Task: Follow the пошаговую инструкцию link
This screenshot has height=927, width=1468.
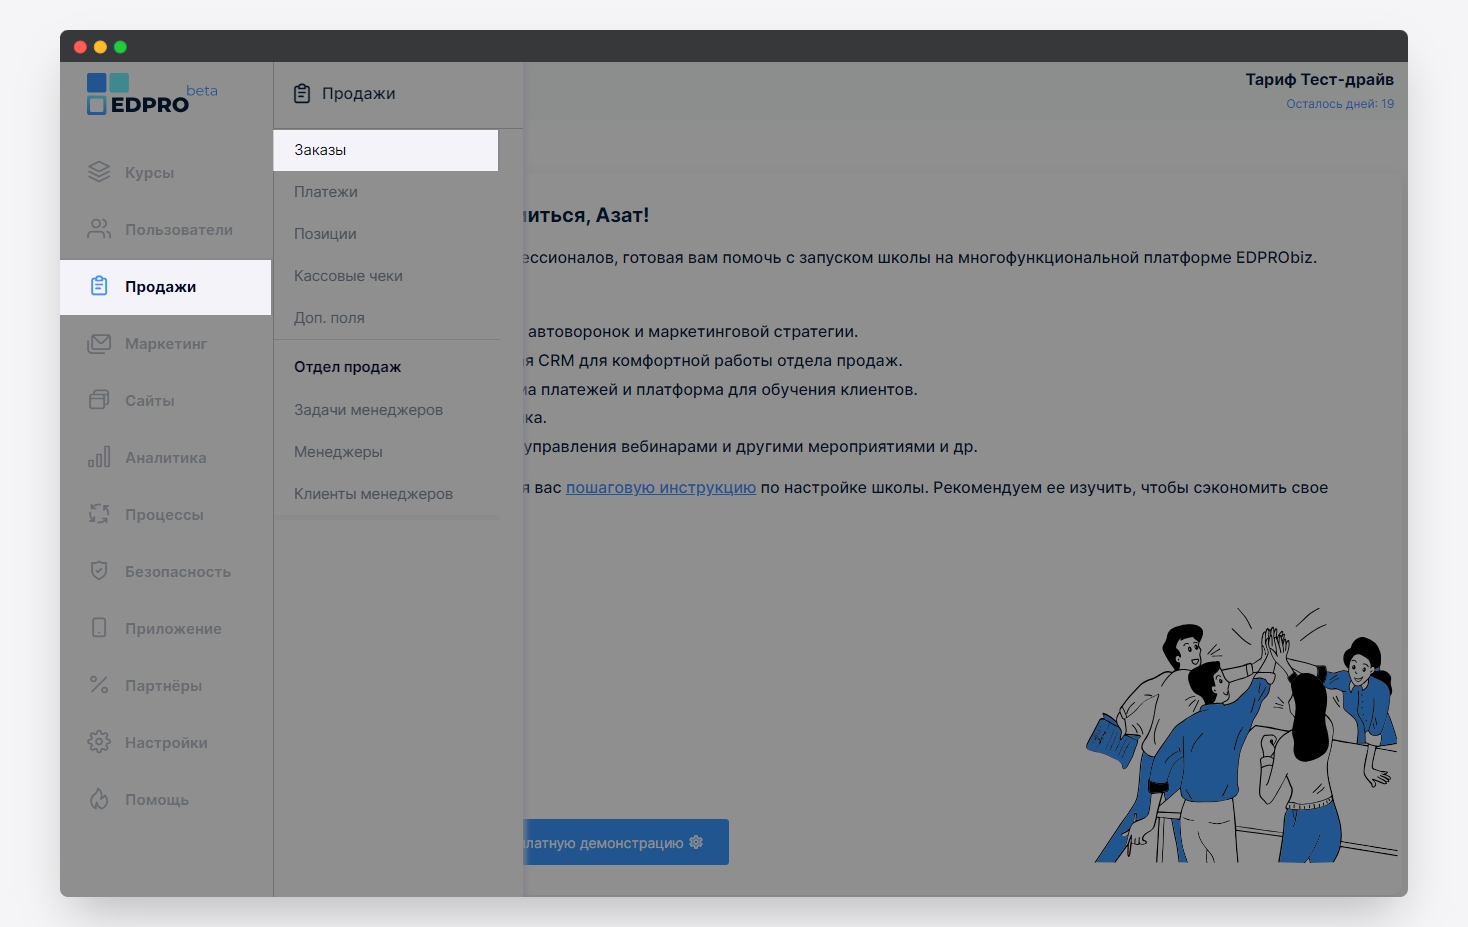Action: click(x=660, y=488)
